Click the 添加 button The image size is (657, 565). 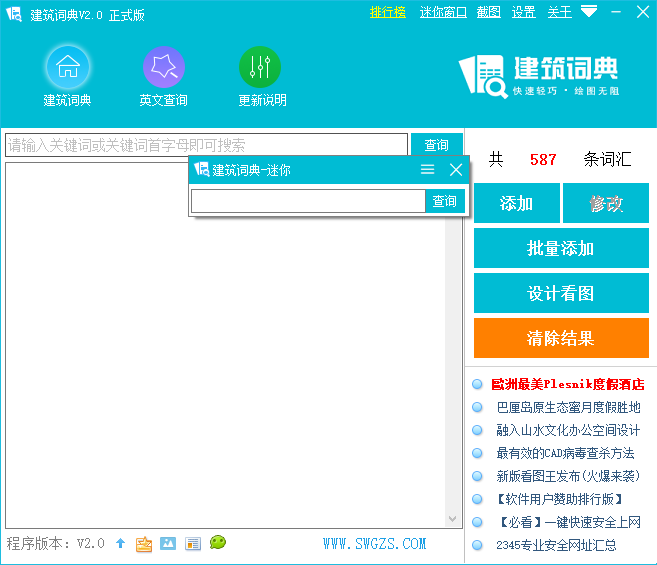pyautogui.click(x=517, y=203)
